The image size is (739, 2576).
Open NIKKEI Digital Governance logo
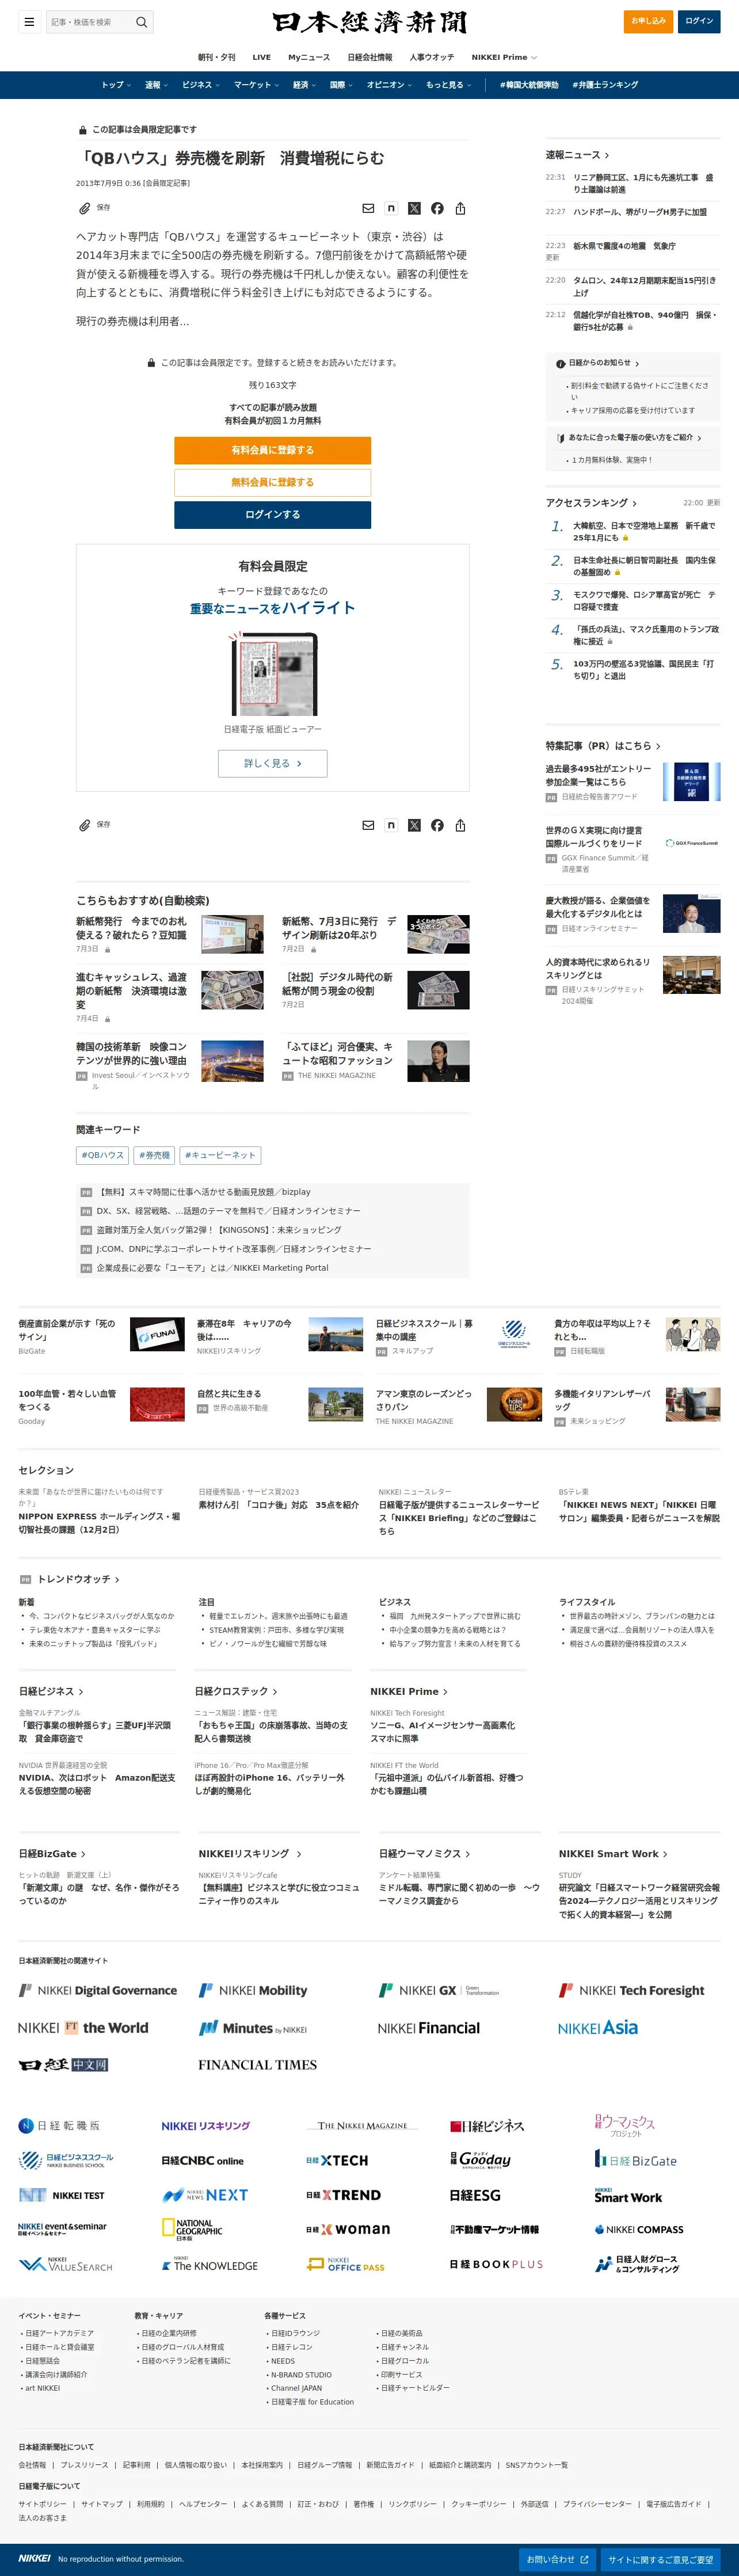98,1991
